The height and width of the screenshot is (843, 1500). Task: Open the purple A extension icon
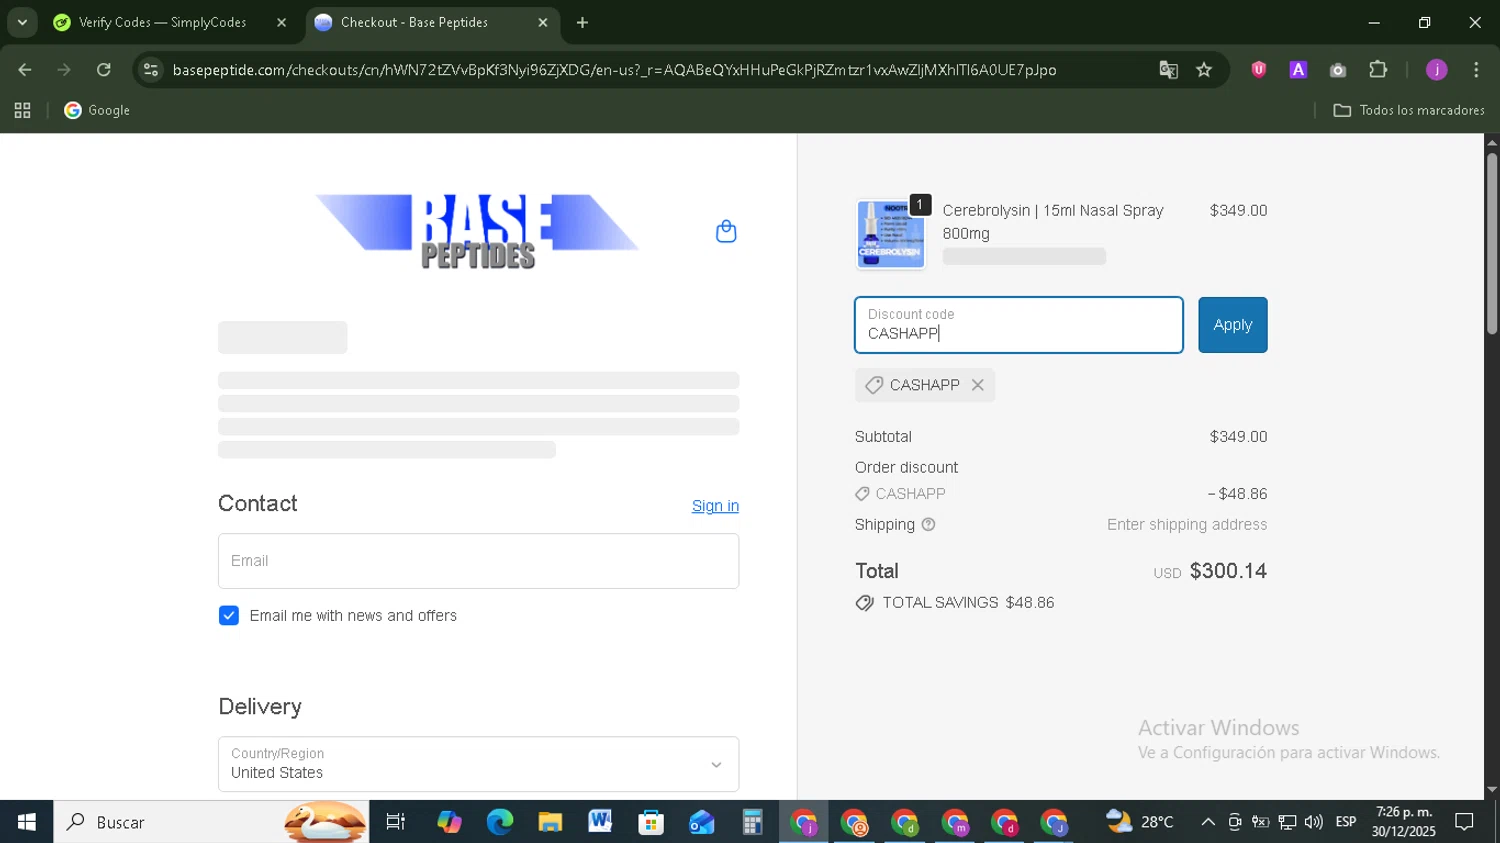(1298, 70)
